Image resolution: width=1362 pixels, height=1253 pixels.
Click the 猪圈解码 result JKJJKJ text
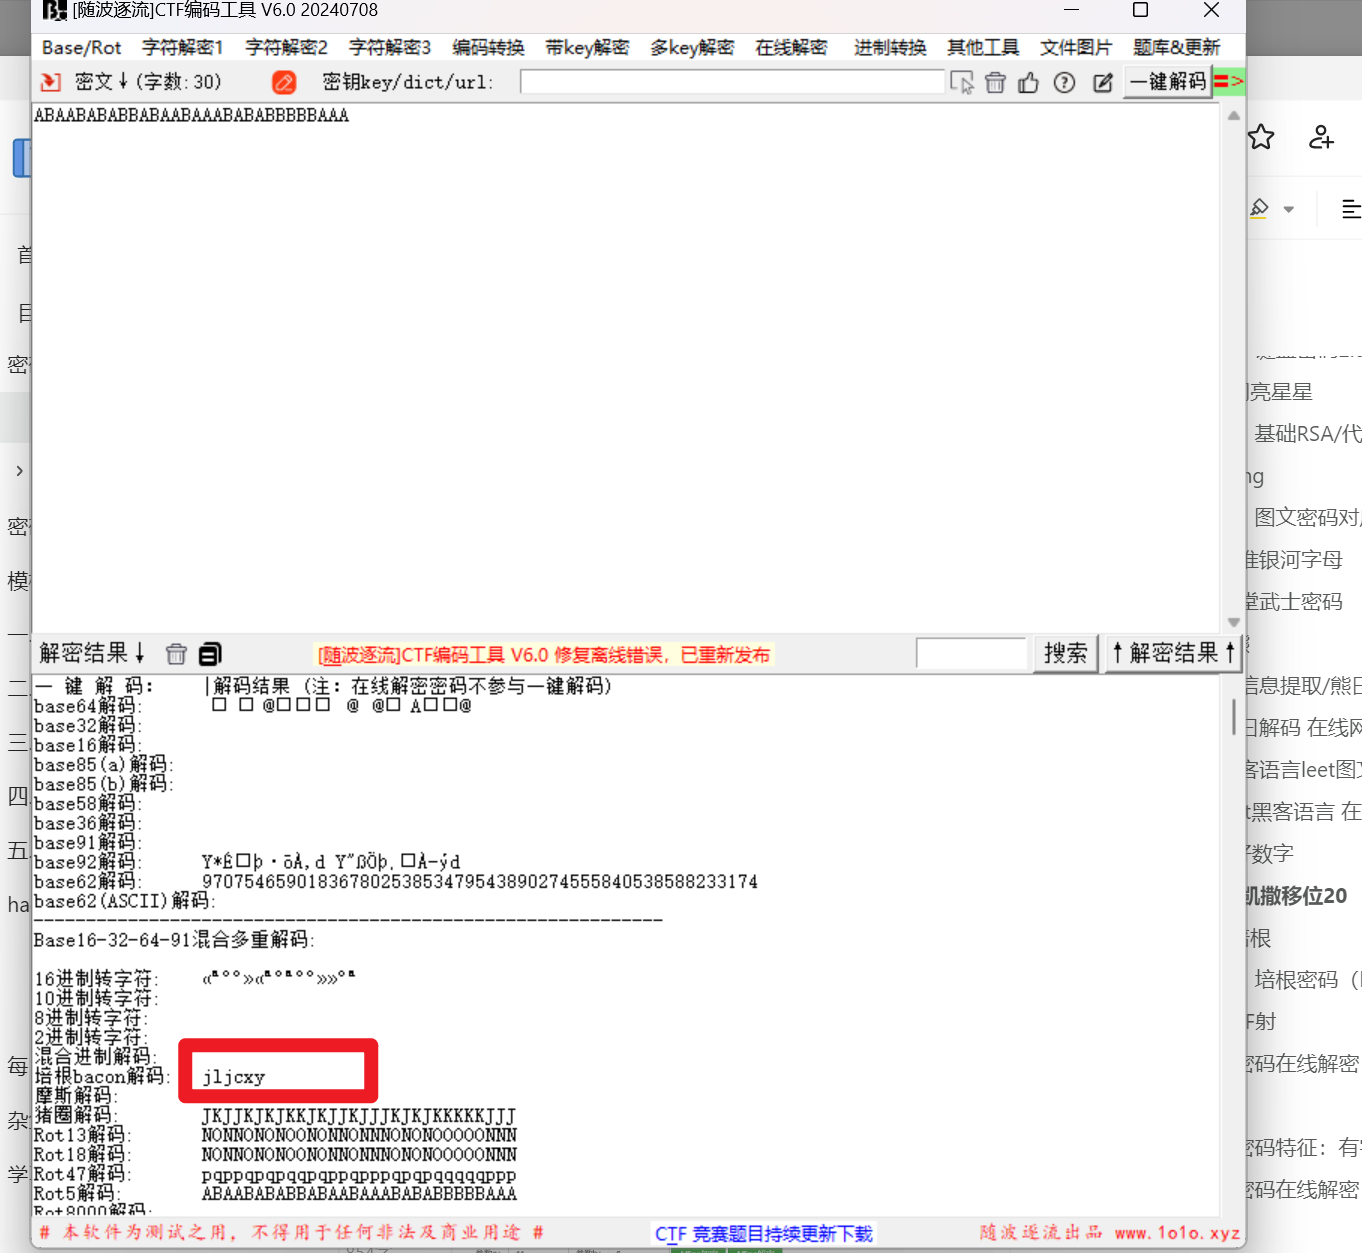click(x=359, y=1115)
